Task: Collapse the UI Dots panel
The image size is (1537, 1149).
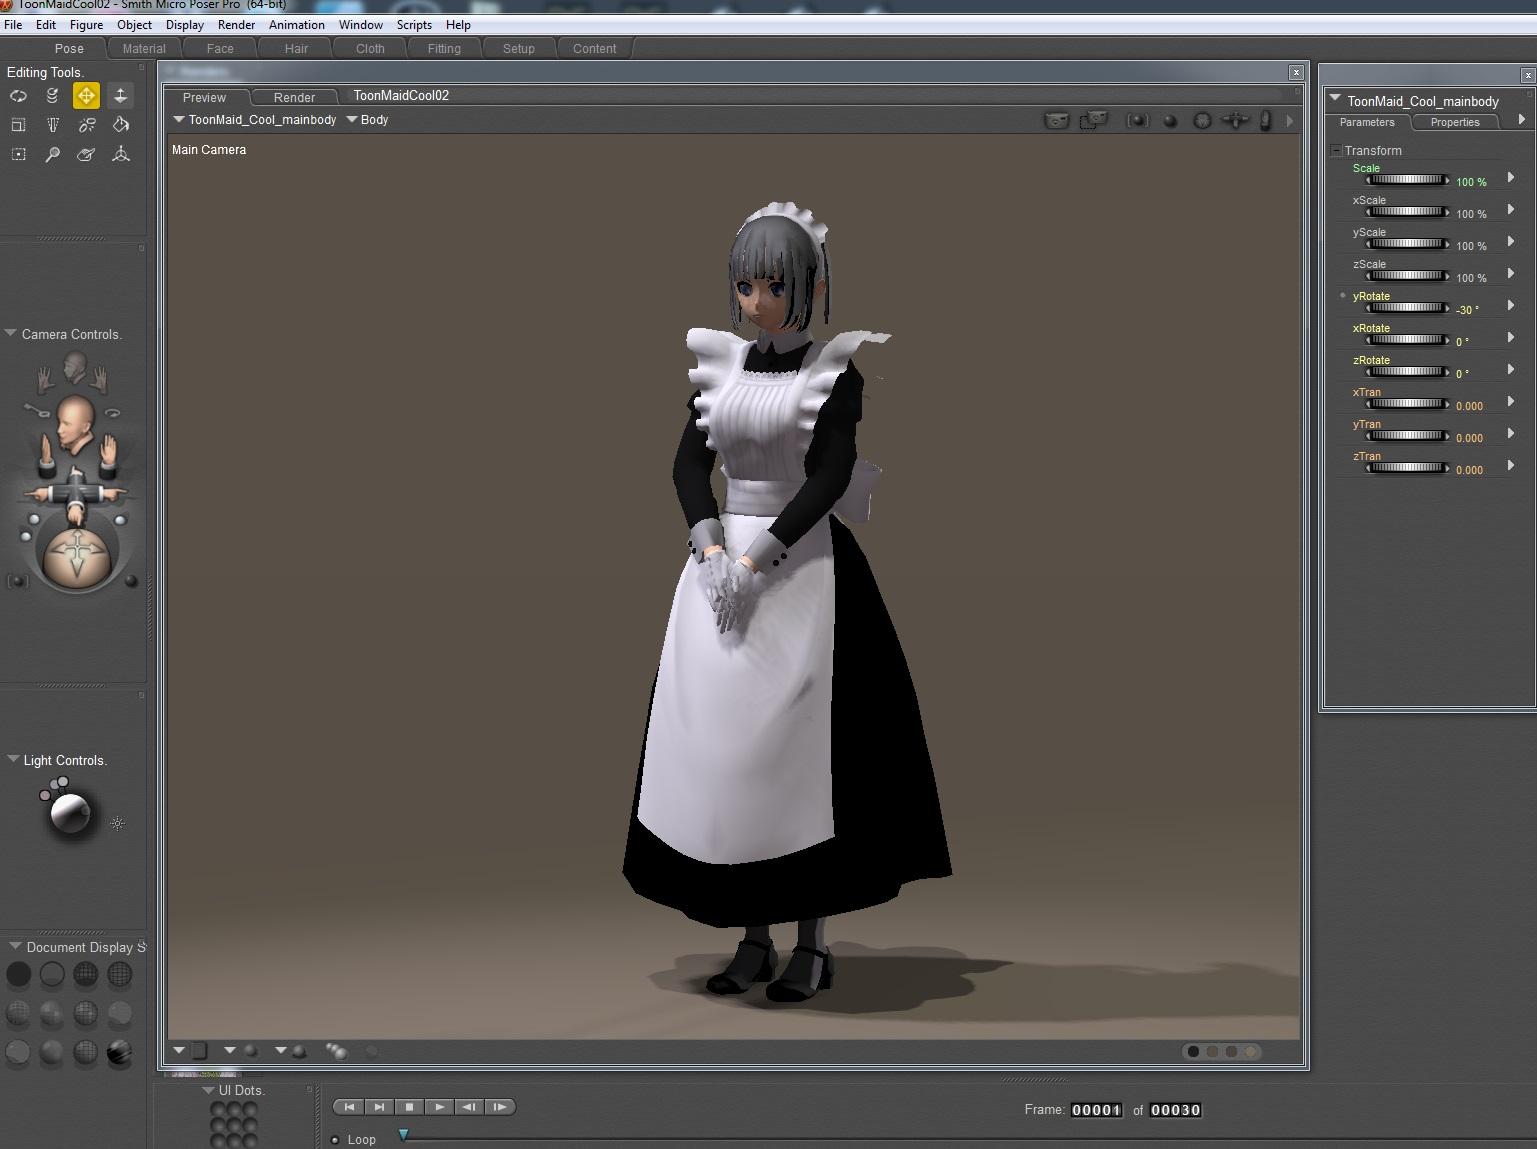Action: pyautogui.click(x=208, y=1090)
